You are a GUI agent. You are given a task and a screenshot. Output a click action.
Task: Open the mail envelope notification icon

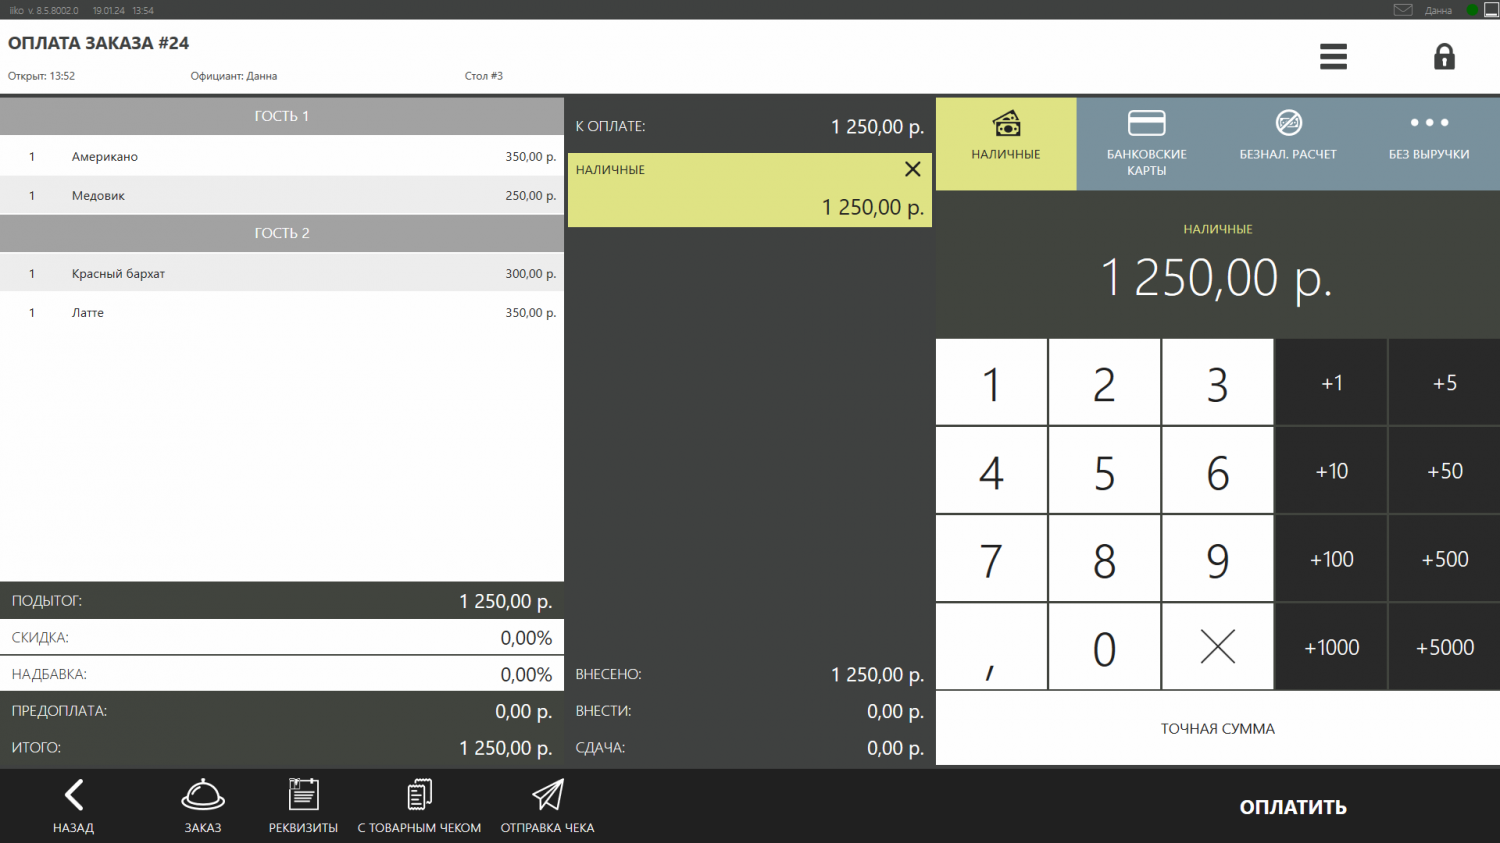[x=1403, y=10]
